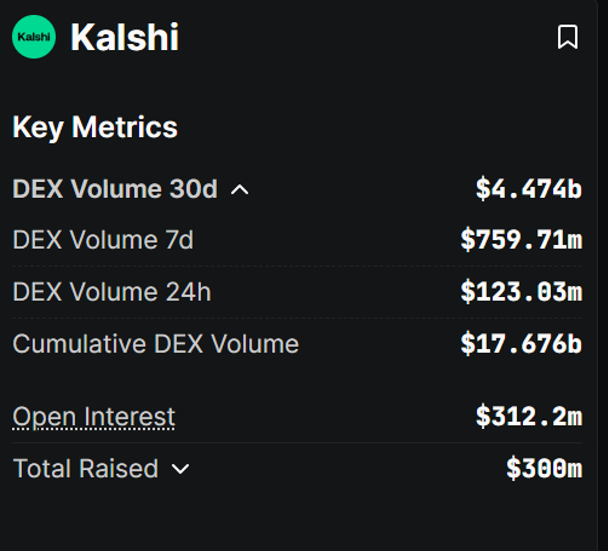Click the $312.2m open interest value

(528, 417)
